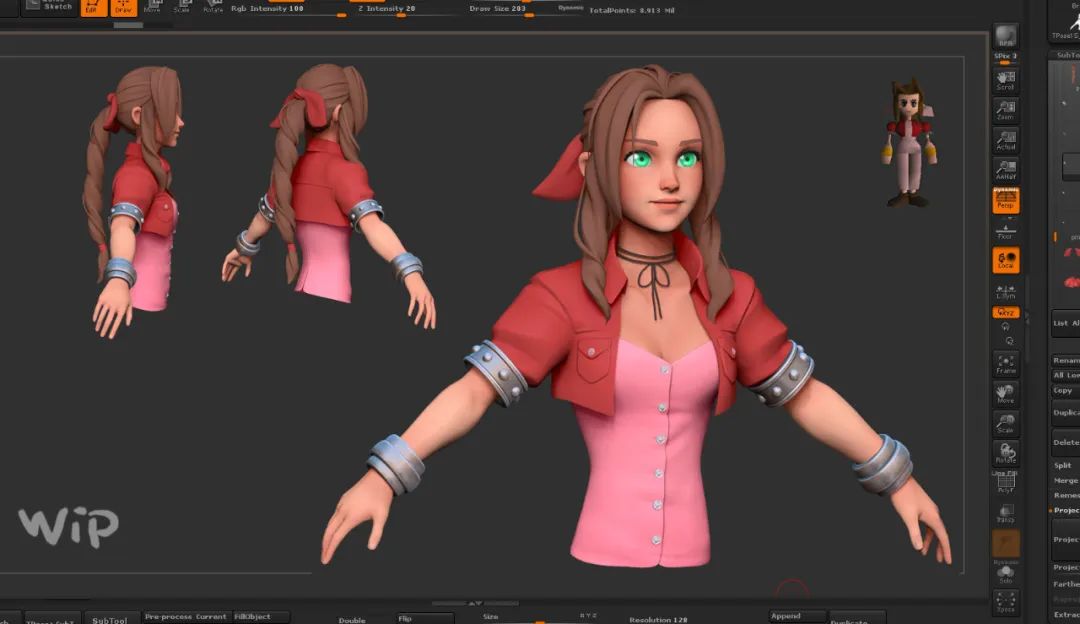Expand the Remesh section
Viewport: 1080px width, 624px height.
[1065, 495]
